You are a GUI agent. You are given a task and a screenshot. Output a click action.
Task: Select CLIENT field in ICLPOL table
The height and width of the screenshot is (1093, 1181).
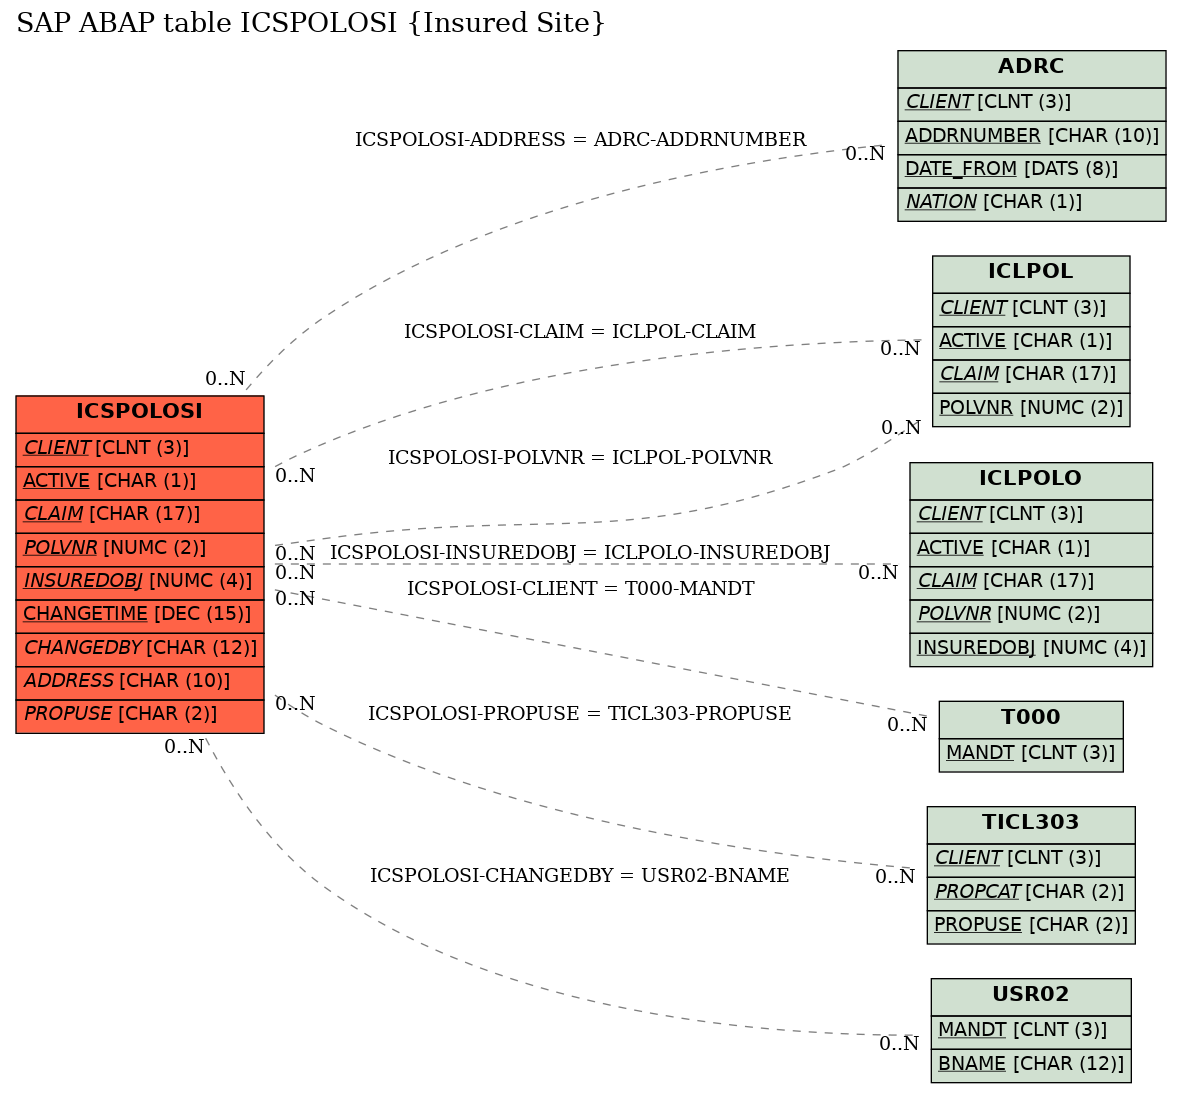tap(1030, 309)
